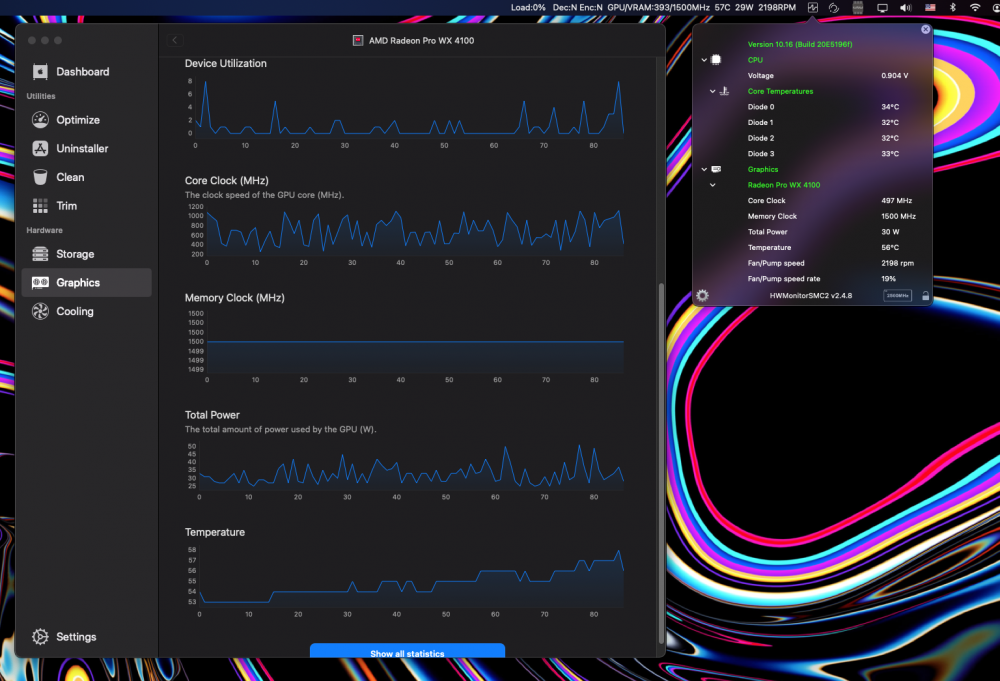Click the Bluetooth menu bar icon

[953, 8]
